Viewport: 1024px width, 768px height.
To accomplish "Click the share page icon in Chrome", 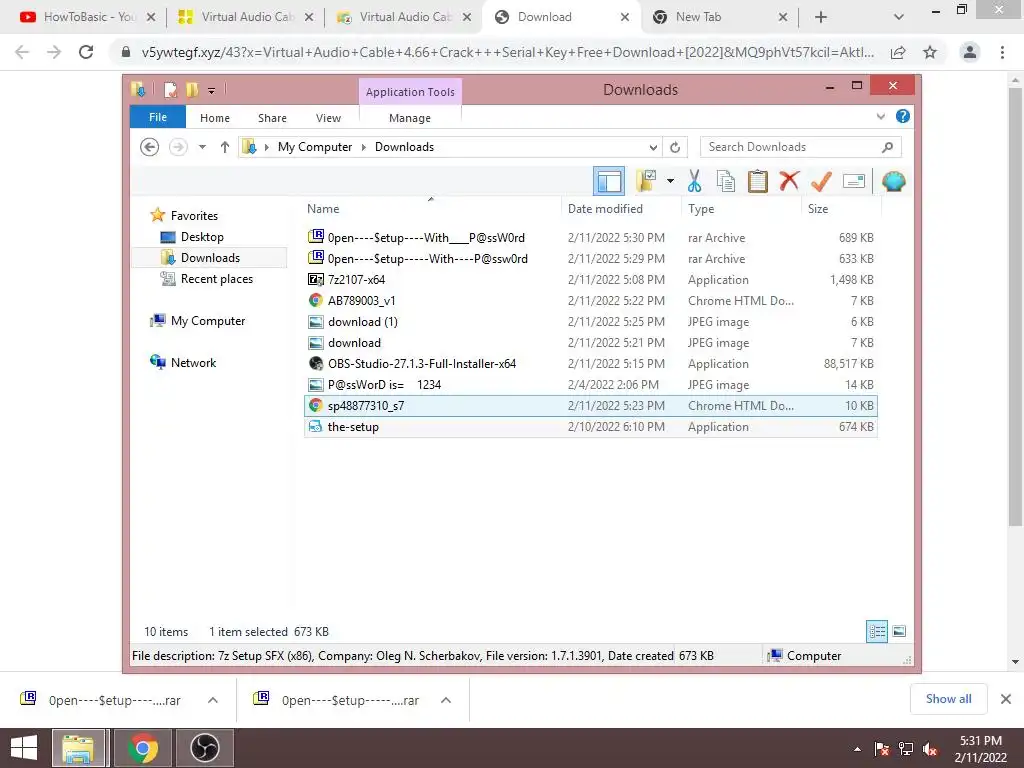I will click(898, 52).
